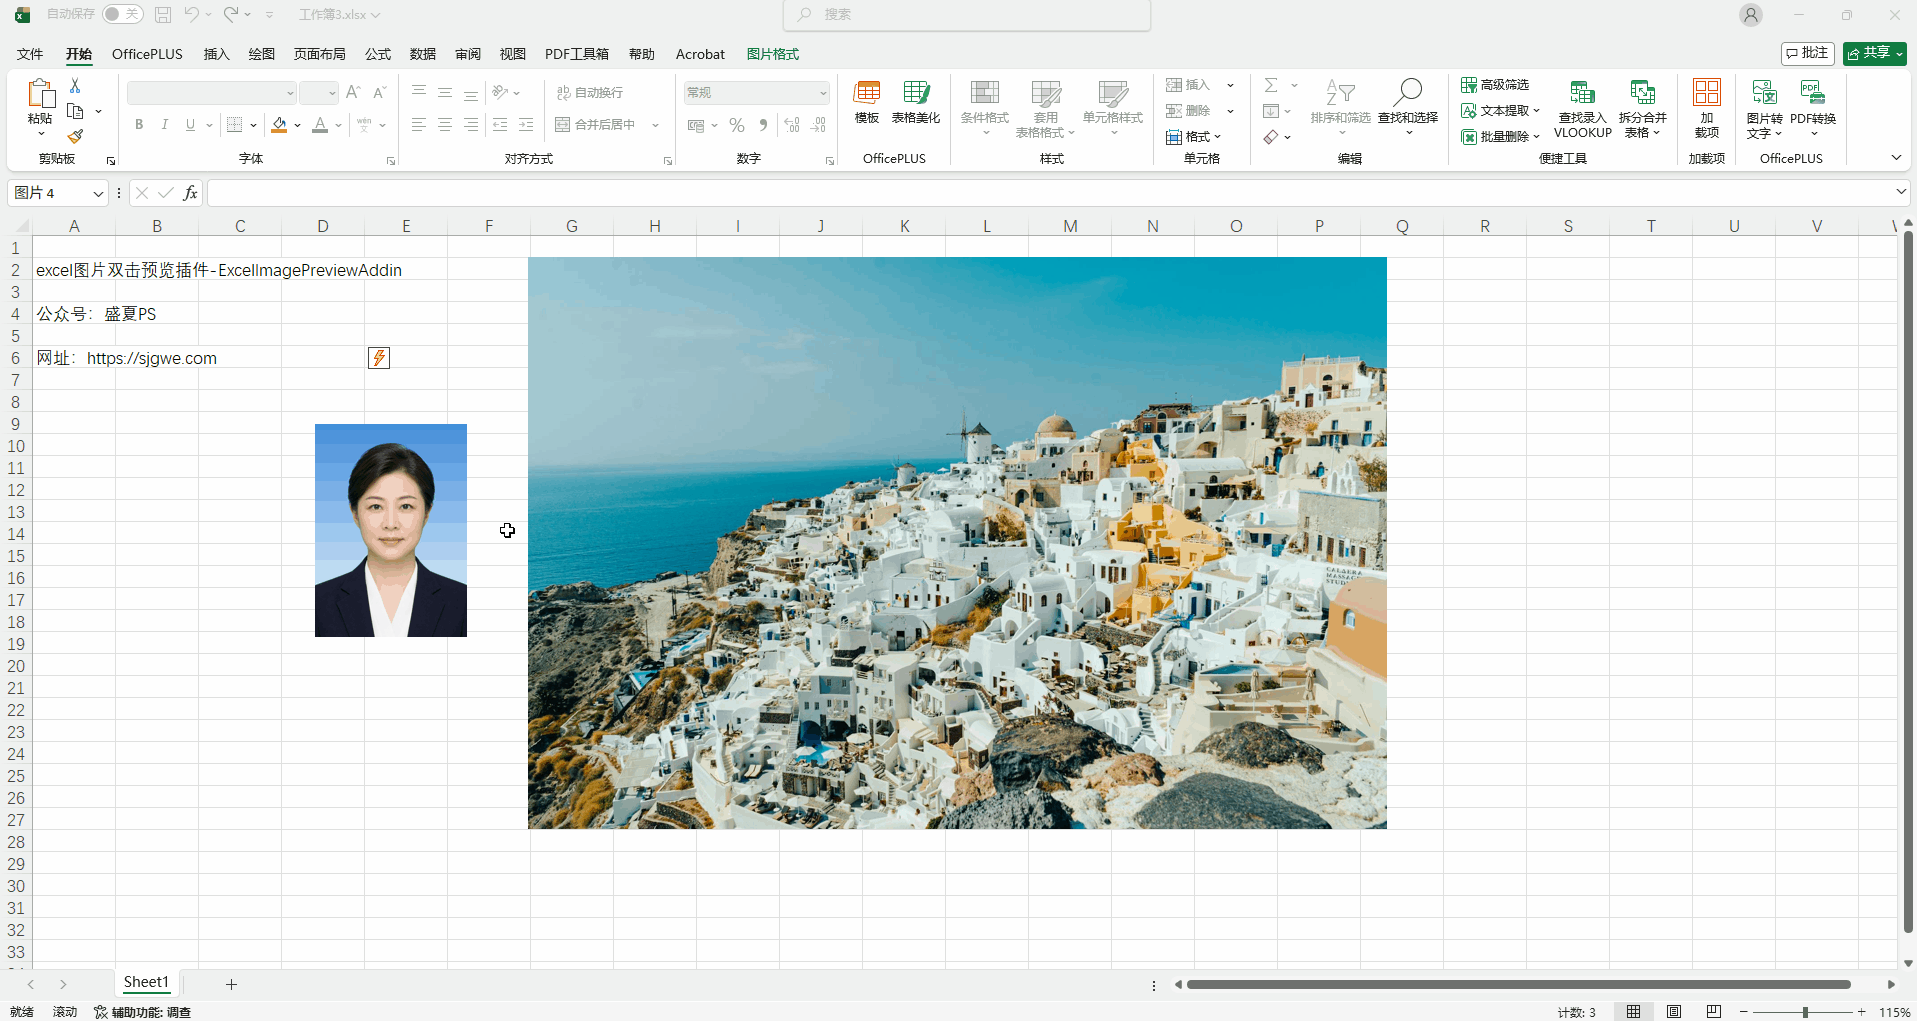
Task: Open the 加载项 add-ins icon
Action: (x=1706, y=109)
